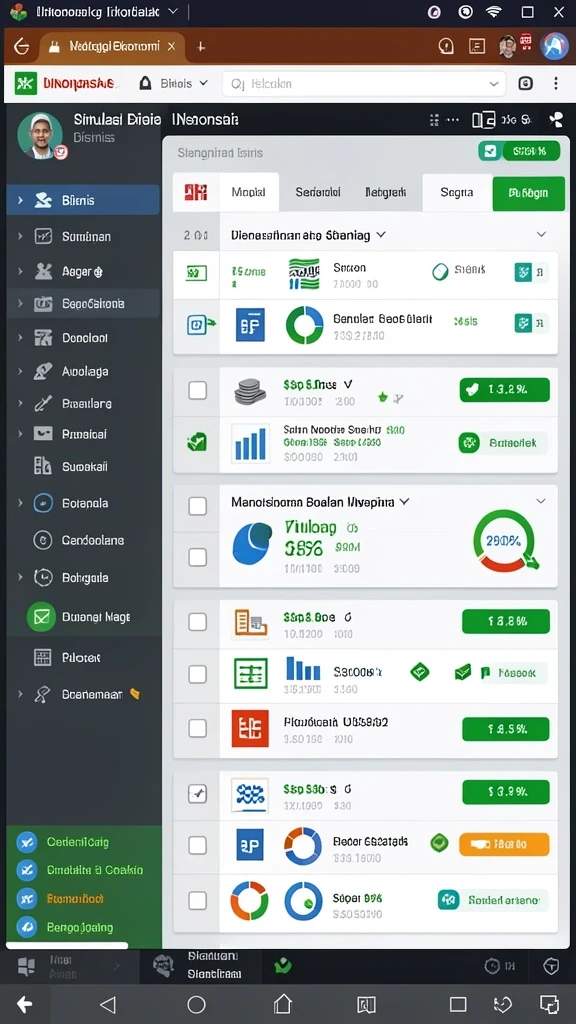Tick checkbox in Plaudoiaai row
The image size is (576, 1024).
197,728
